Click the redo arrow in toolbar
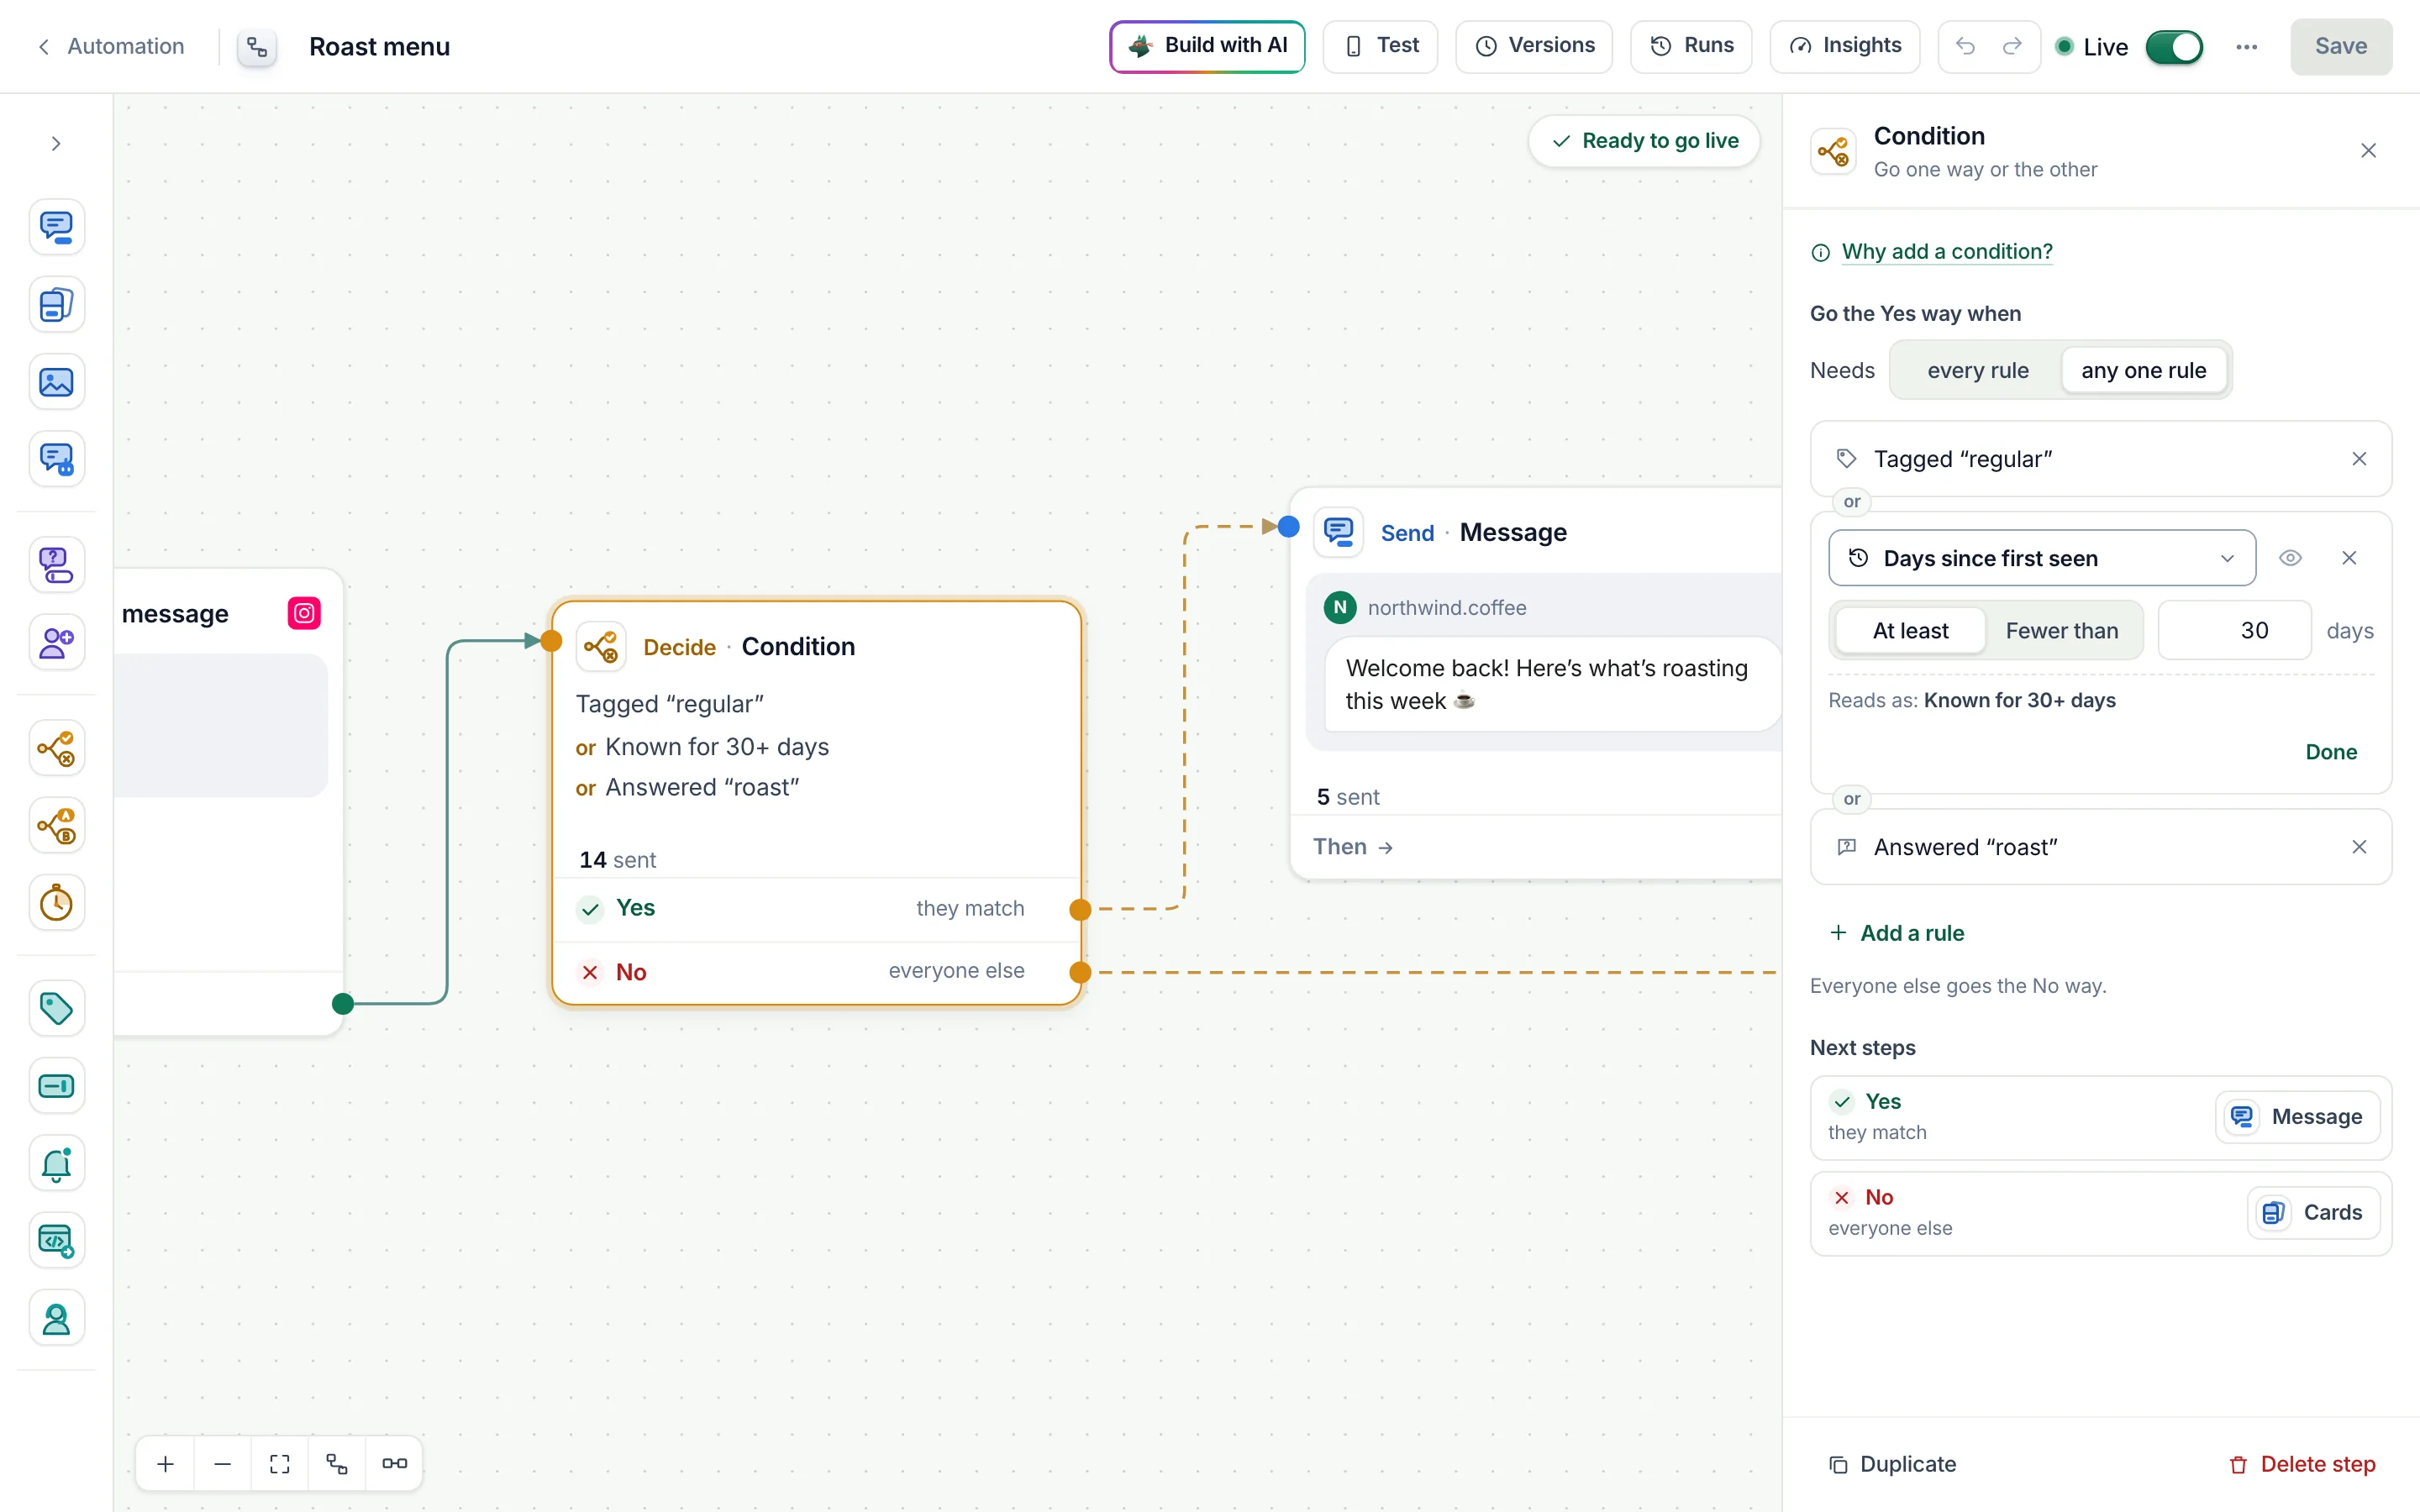The width and height of the screenshot is (2420, 1512). coord(2012,46)
